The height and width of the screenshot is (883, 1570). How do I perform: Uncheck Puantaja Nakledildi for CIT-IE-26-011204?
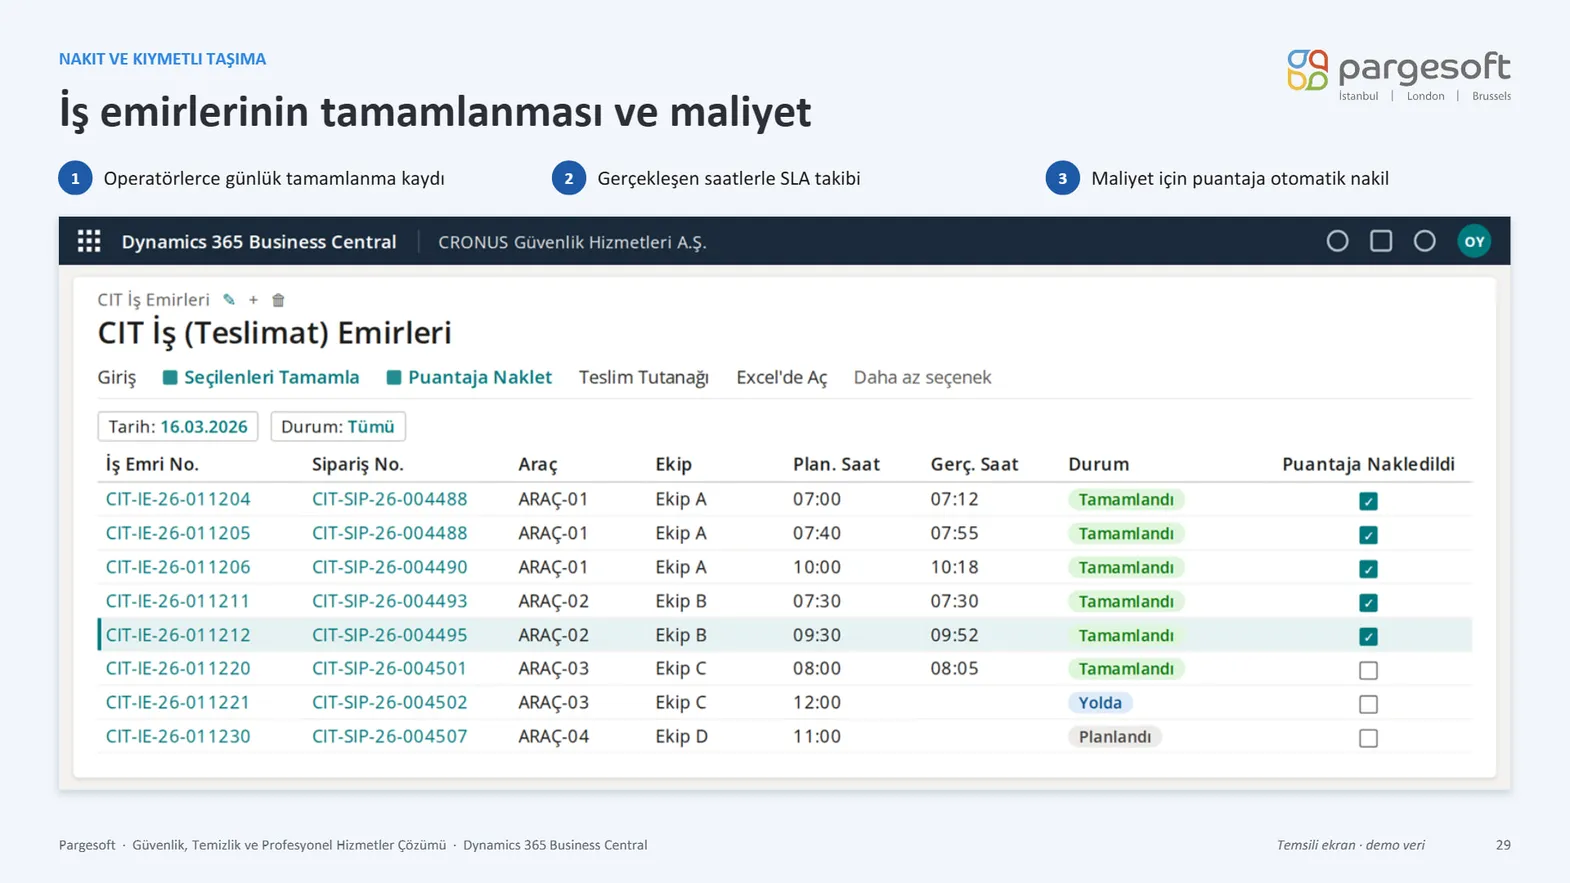(x=1368, y=501)
